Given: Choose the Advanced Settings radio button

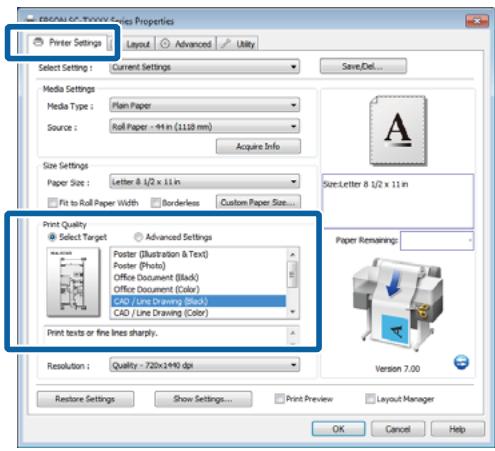Looking at the screenshot, I should pos(138,237).
